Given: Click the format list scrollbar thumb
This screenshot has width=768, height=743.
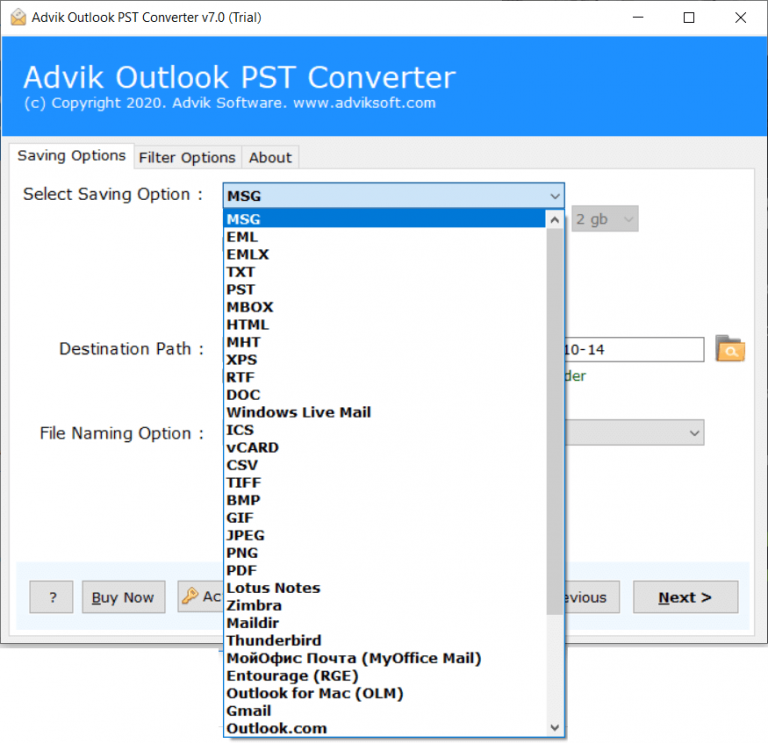Looking at the screenshot, I should [554, 421].
